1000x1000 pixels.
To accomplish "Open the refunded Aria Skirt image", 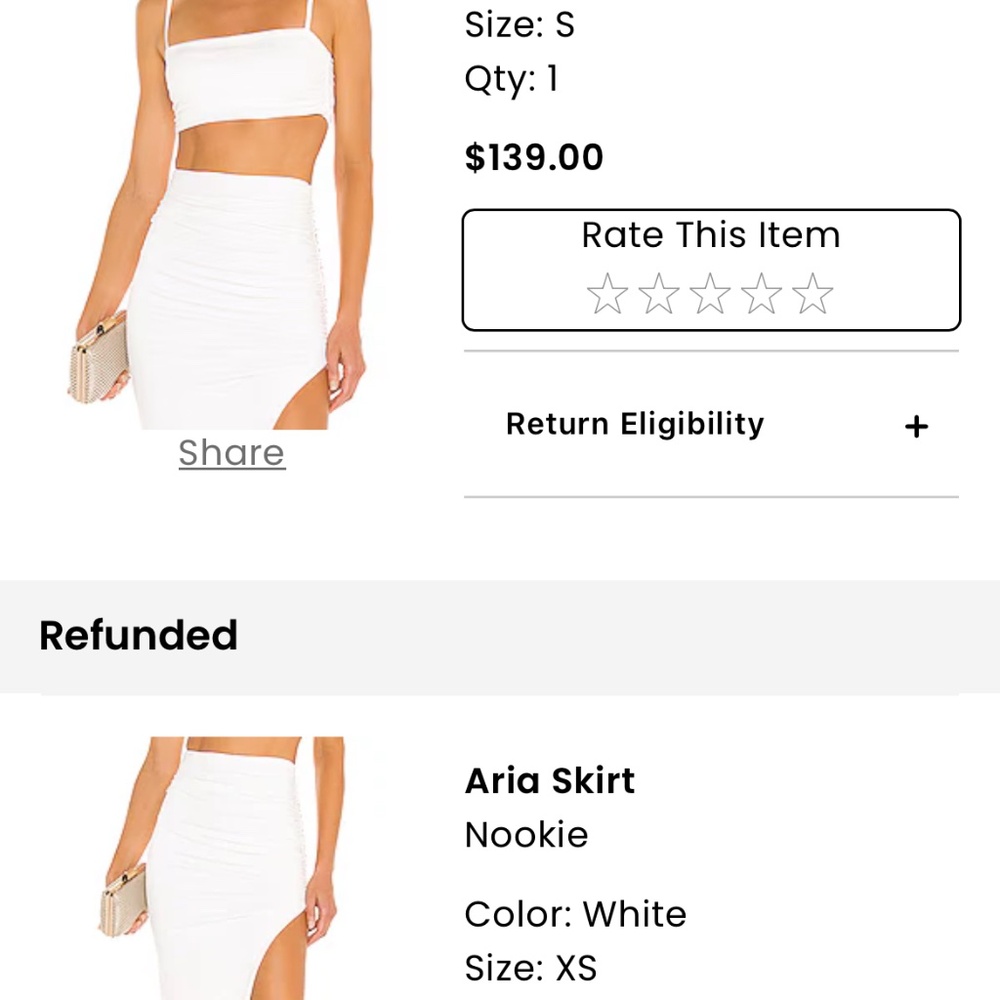I will [x=230, y=870].
